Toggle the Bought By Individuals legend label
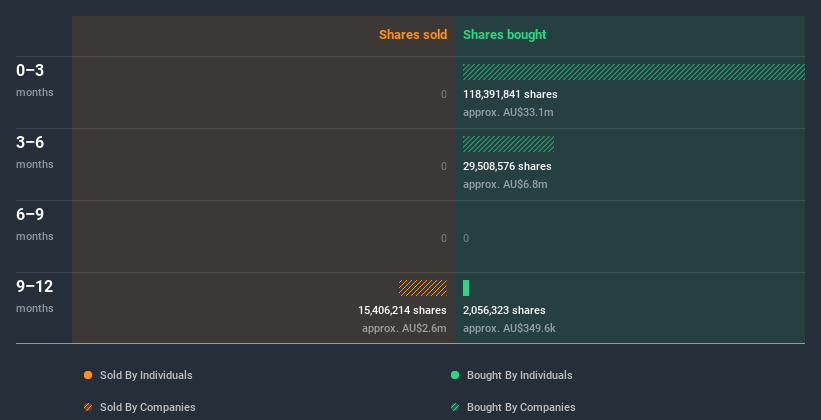Screen dimensions: 821x420 pos(519,375)
